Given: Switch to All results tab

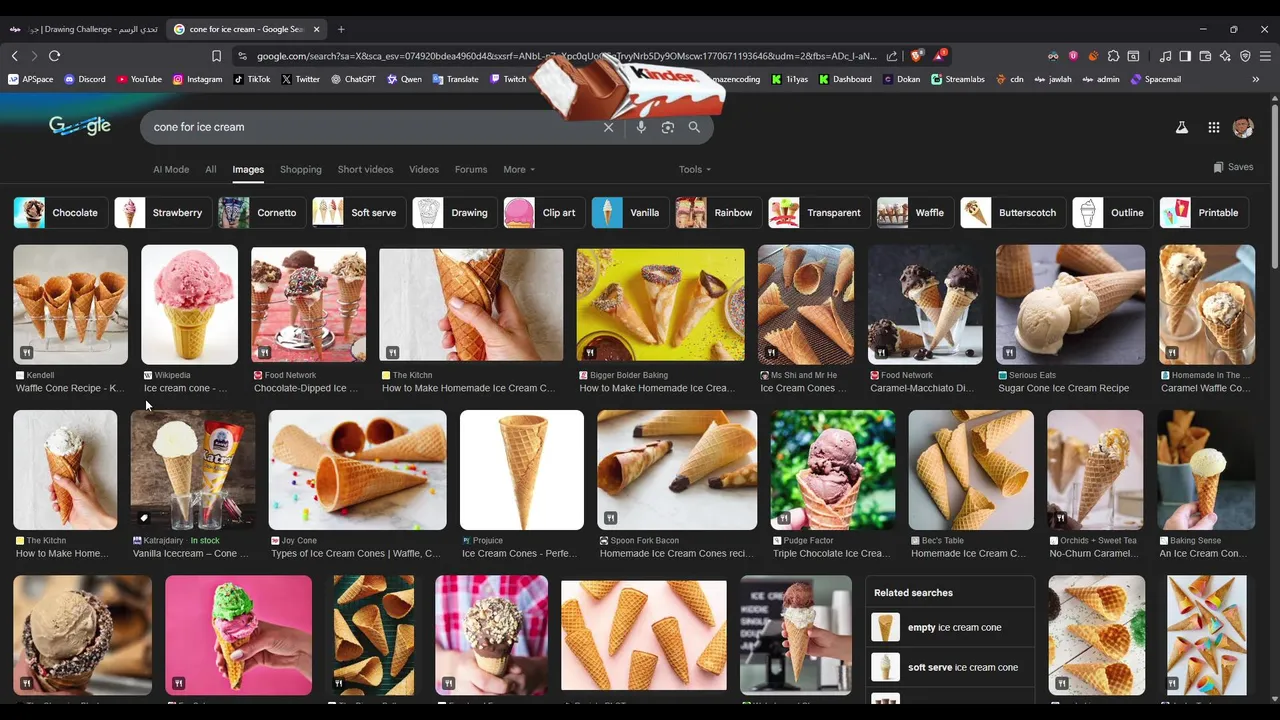Looking at the screenshot, I should pyautogui.click(x=211, y=169).
